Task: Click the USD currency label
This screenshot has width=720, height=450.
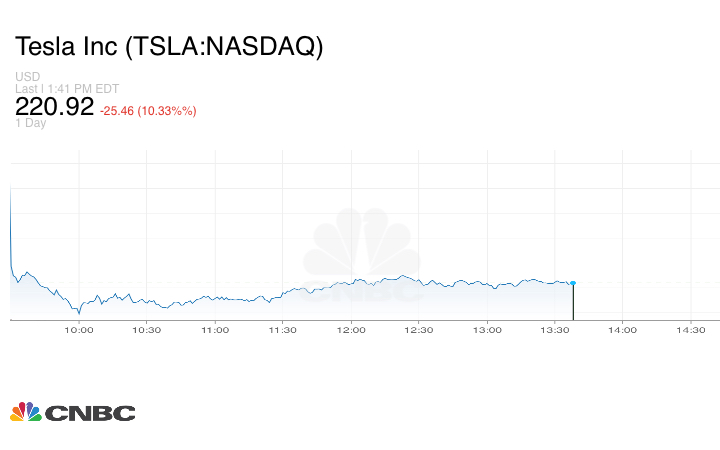Action: [x=27, y=77]
